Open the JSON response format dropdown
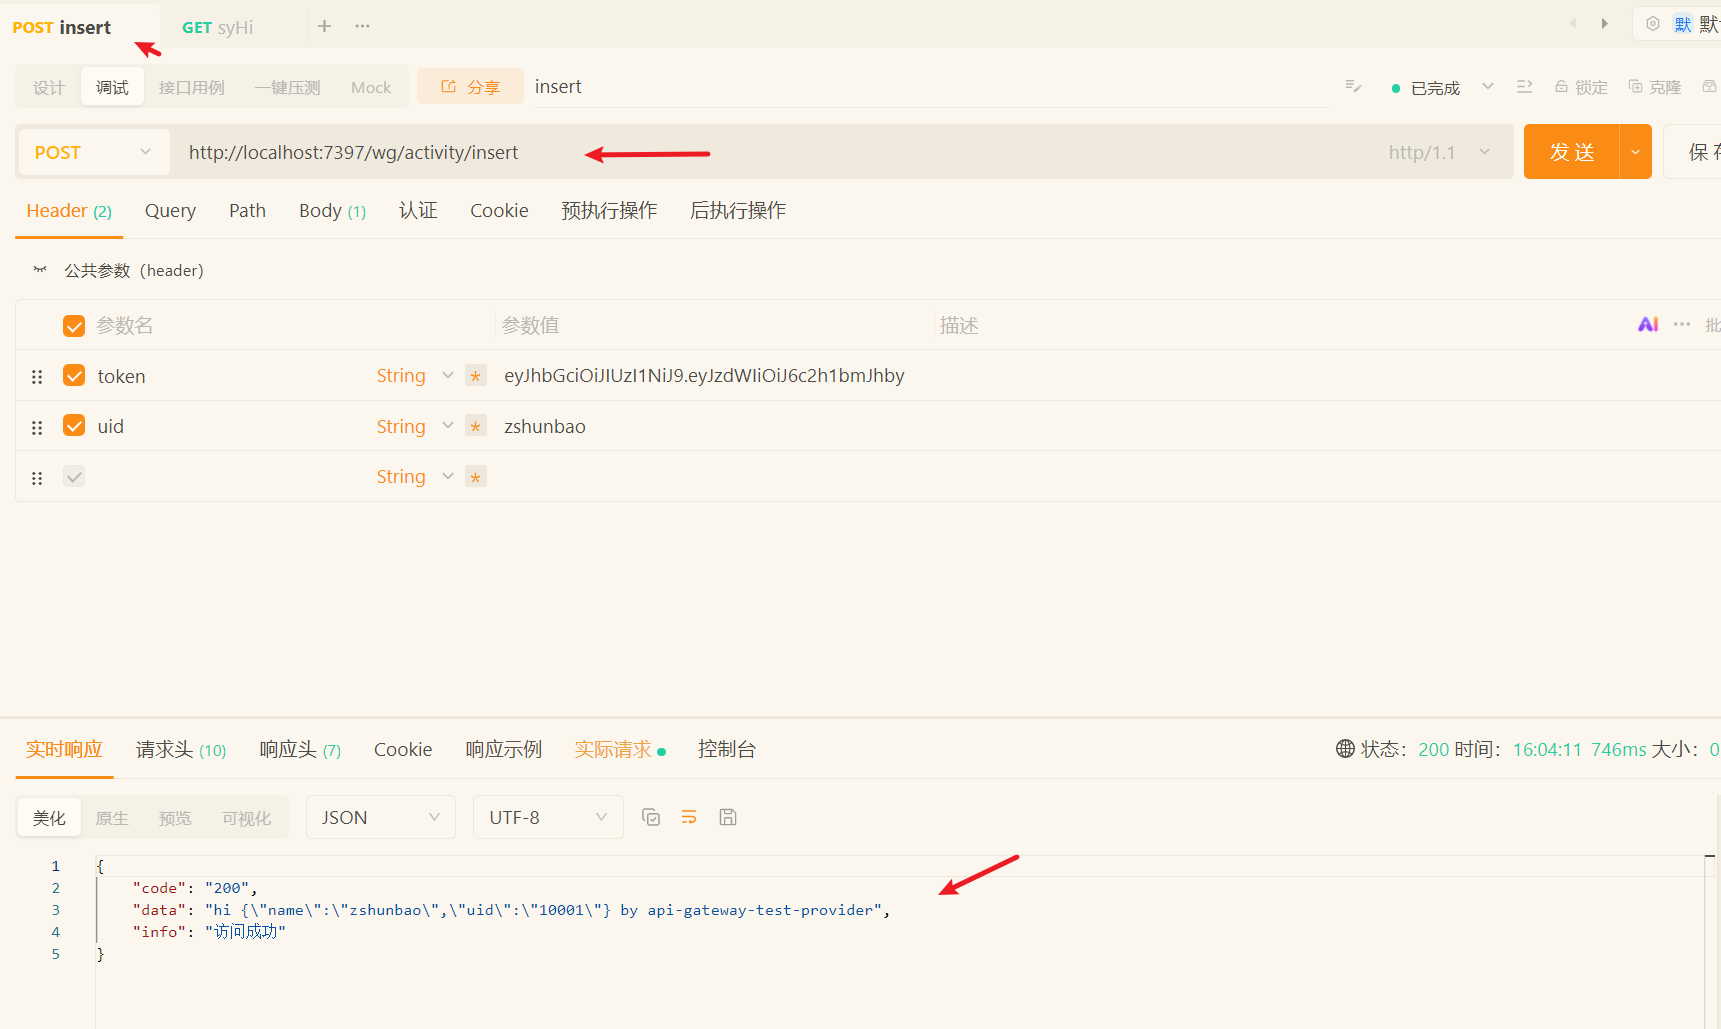Screen dimensions: 1721x1029 pos(380,817)
